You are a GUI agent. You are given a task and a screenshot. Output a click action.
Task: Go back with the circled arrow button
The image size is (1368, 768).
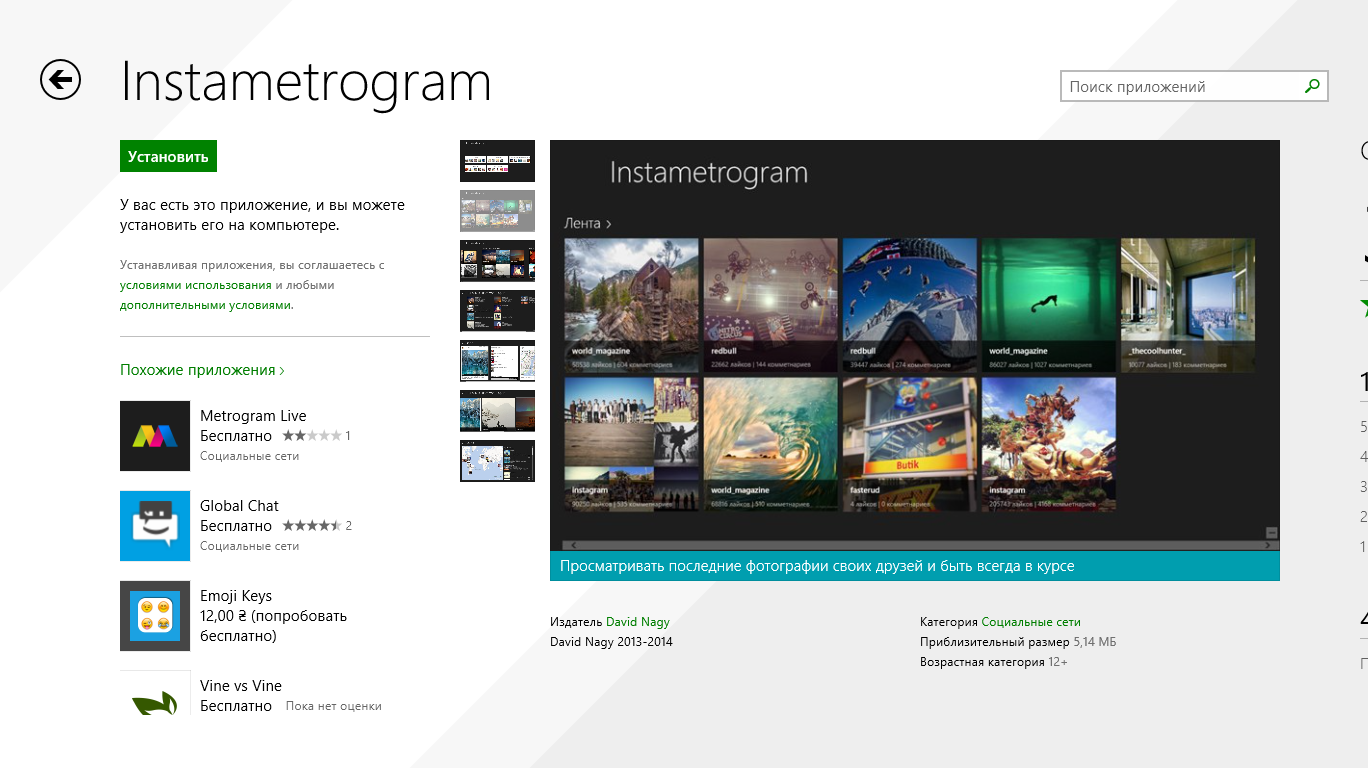(x=60, y=80)
